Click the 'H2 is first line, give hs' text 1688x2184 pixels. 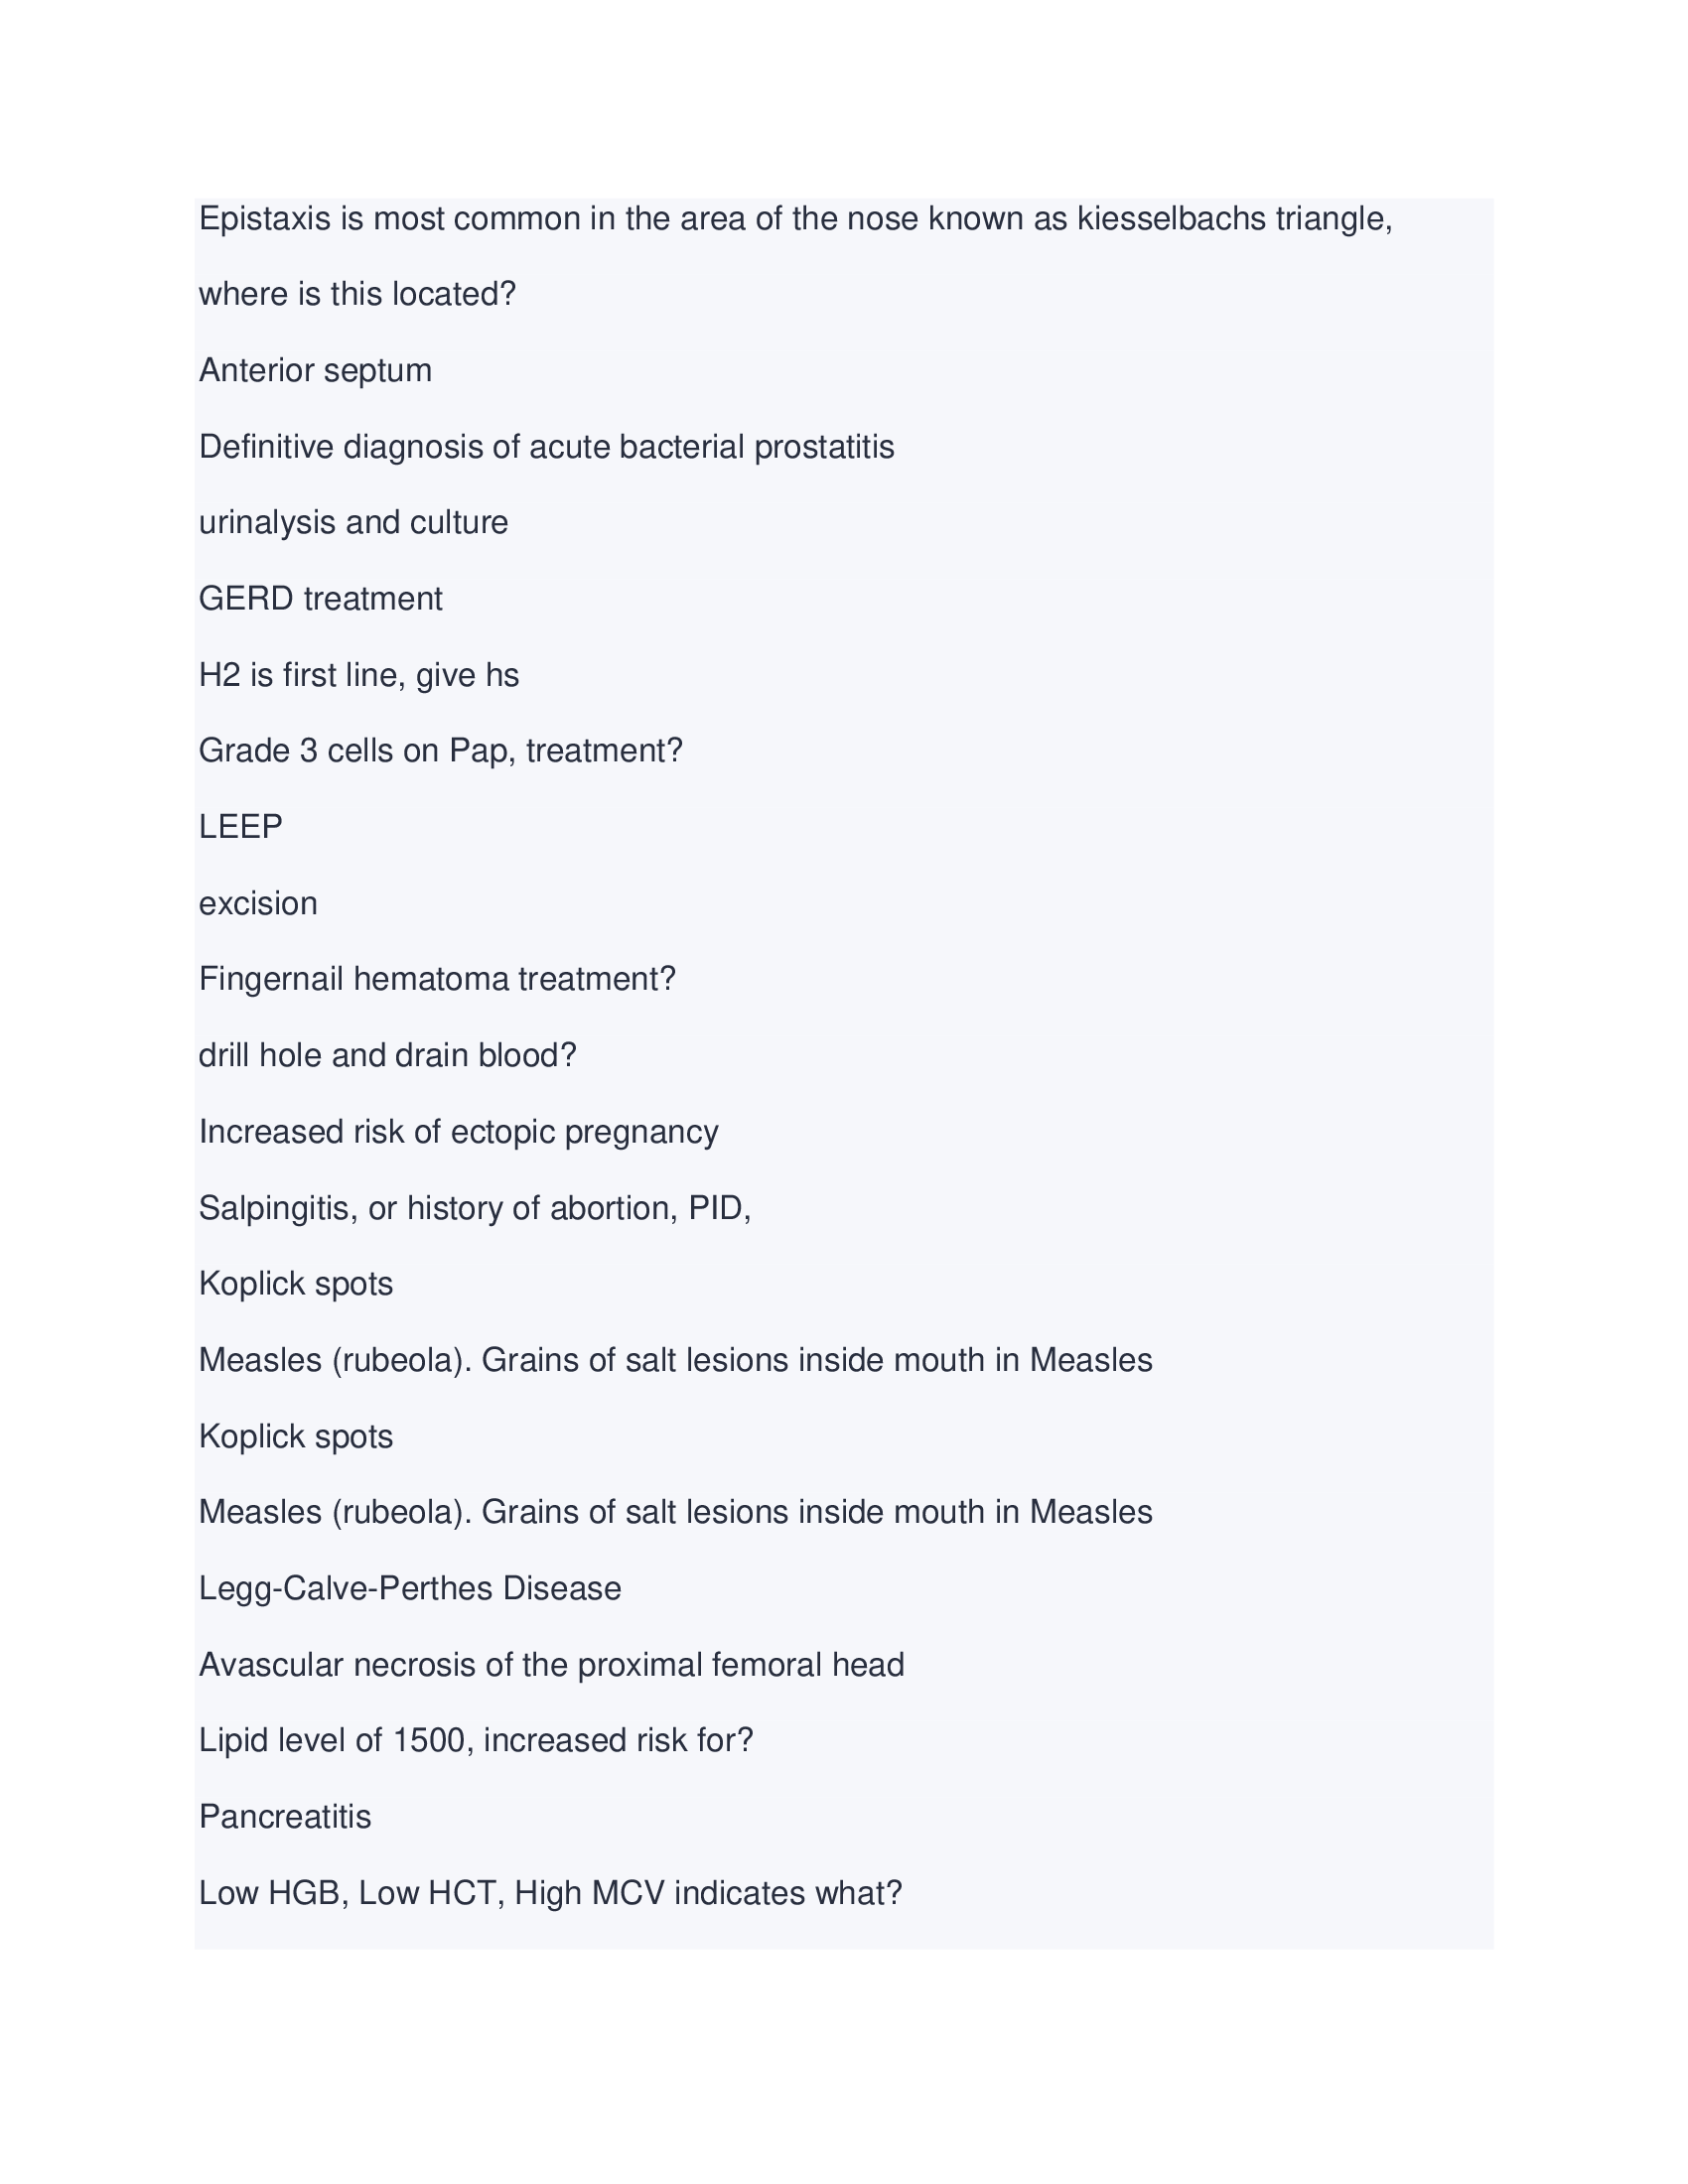click(358, 676)
